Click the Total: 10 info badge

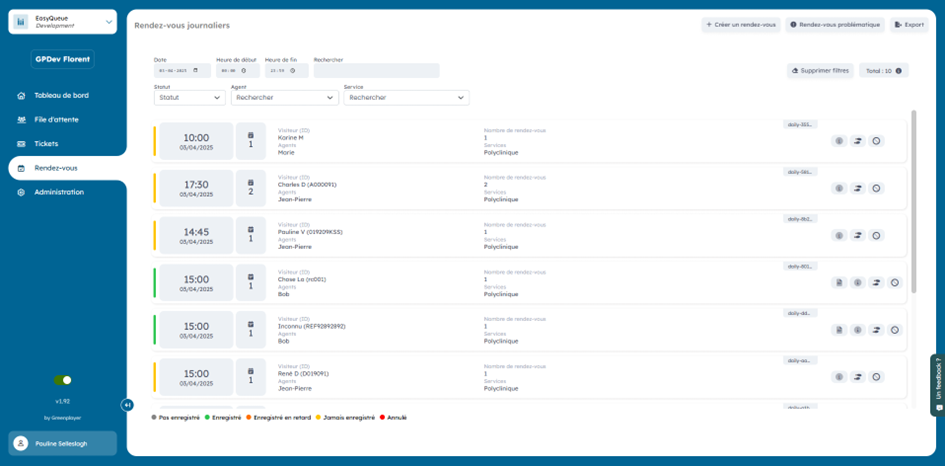pyautogui.click(x=884, y=71)
